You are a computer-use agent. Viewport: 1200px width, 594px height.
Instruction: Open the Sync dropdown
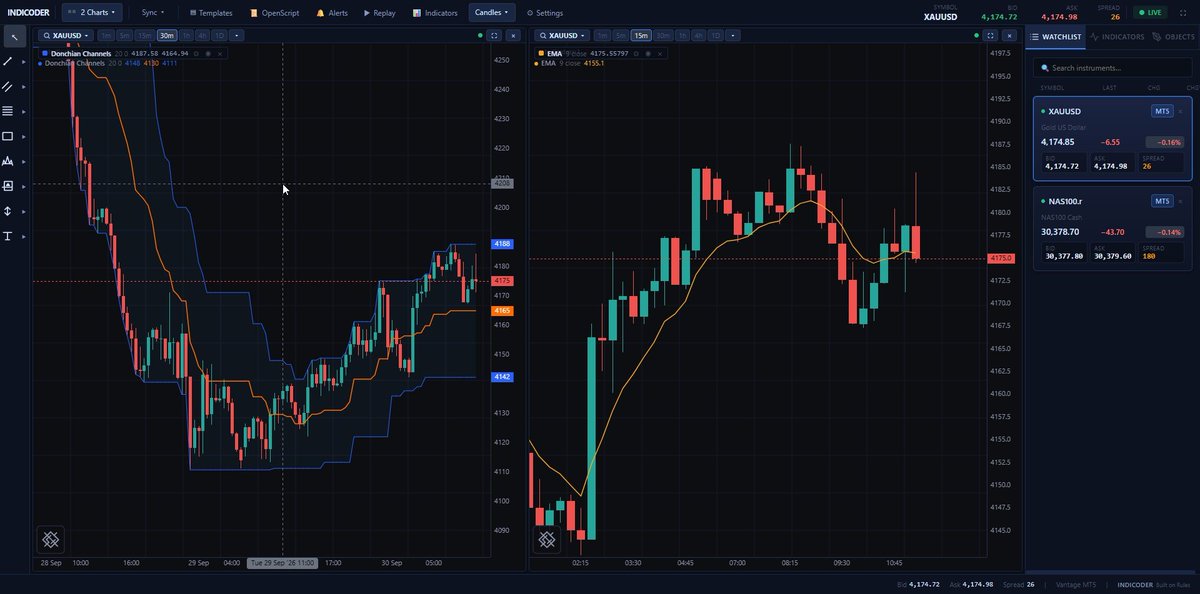153,13
